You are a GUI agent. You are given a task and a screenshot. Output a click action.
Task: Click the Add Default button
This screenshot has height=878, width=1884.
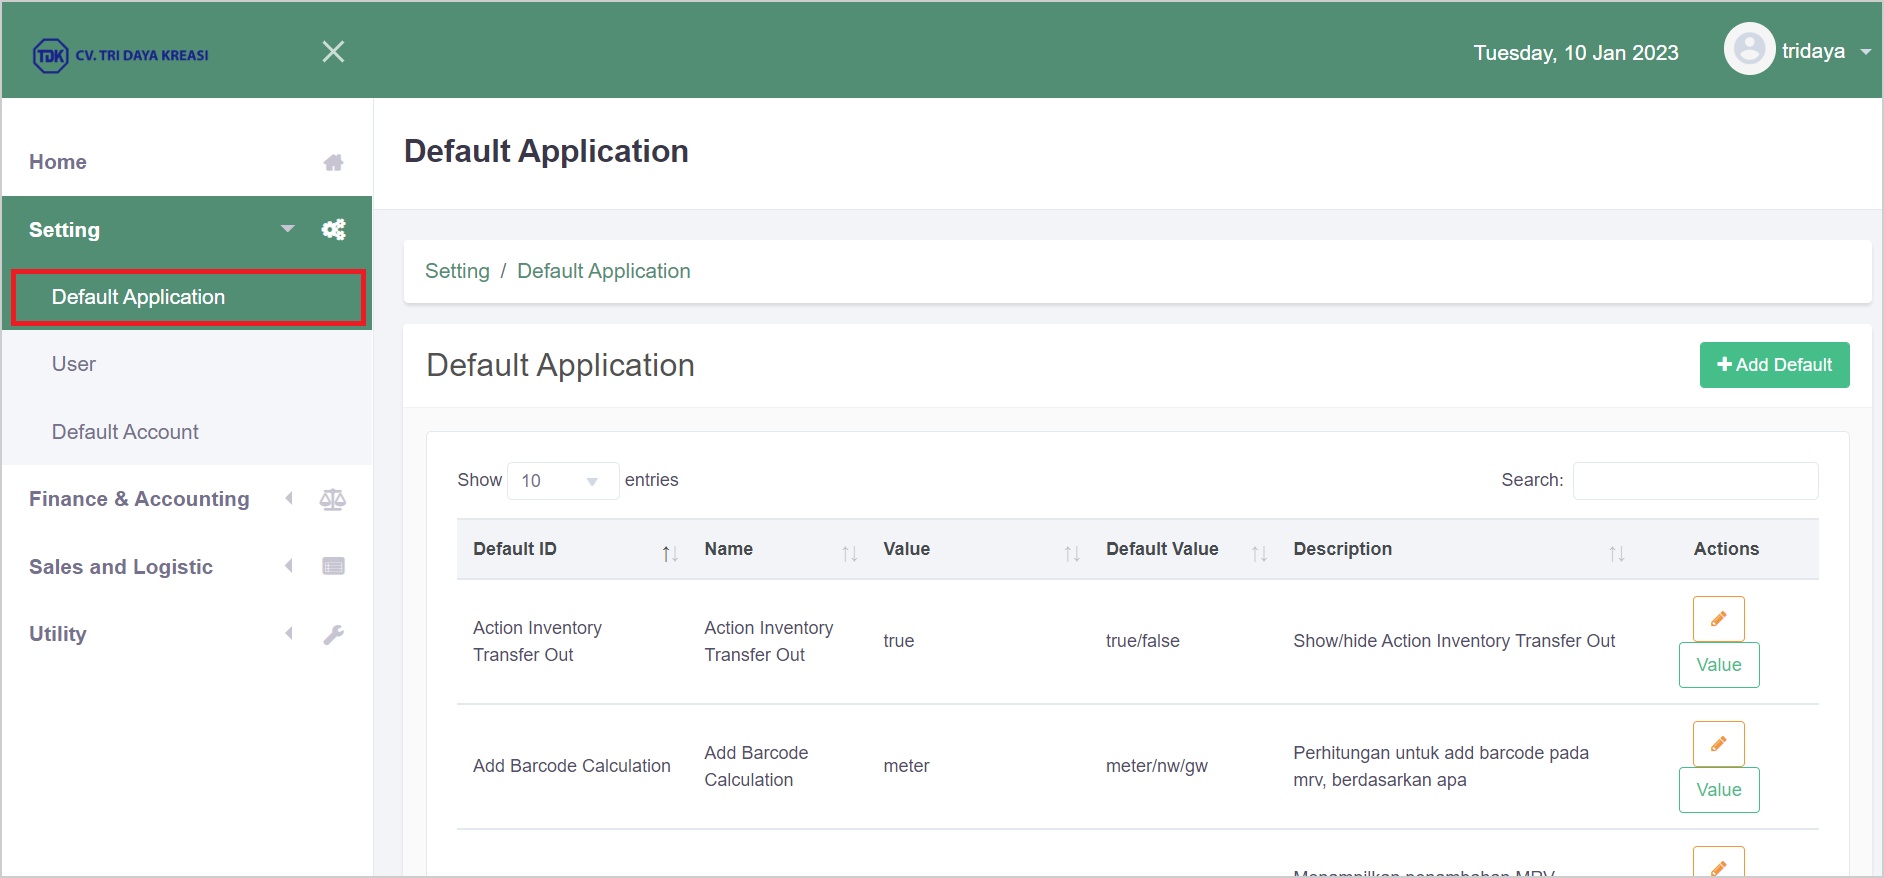[x=1774, y=365]
